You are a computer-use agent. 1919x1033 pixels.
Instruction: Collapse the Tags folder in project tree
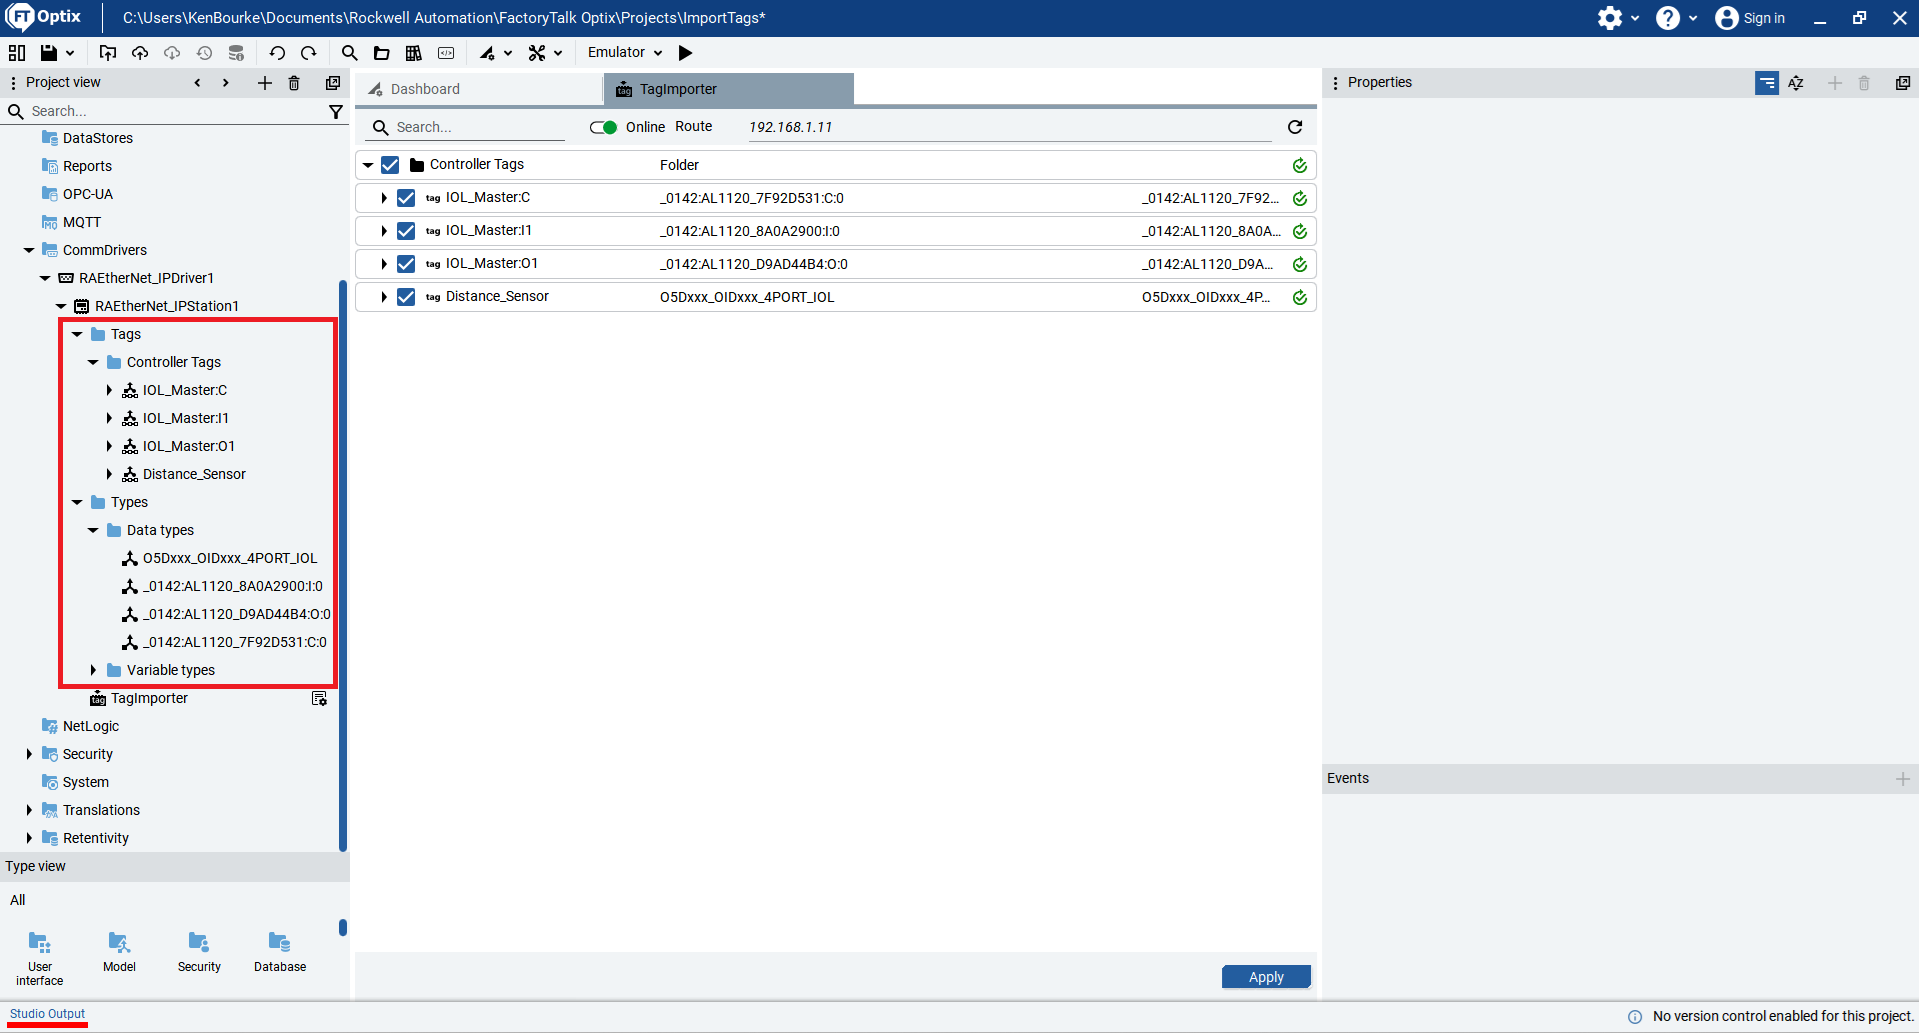point(77,334)
